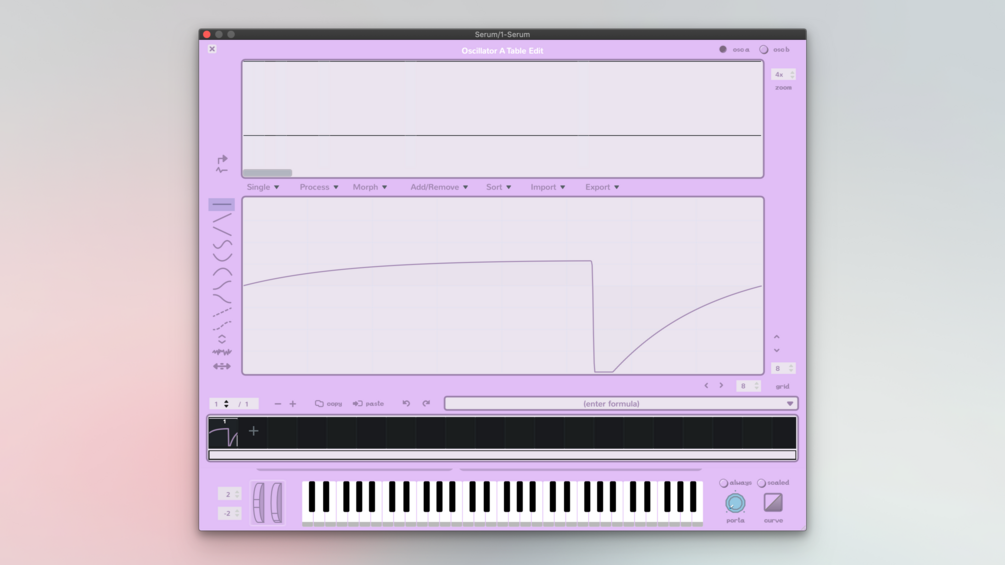Open the Import menu
Viewport: 1005px width, 565px height.
click(548, 187)
